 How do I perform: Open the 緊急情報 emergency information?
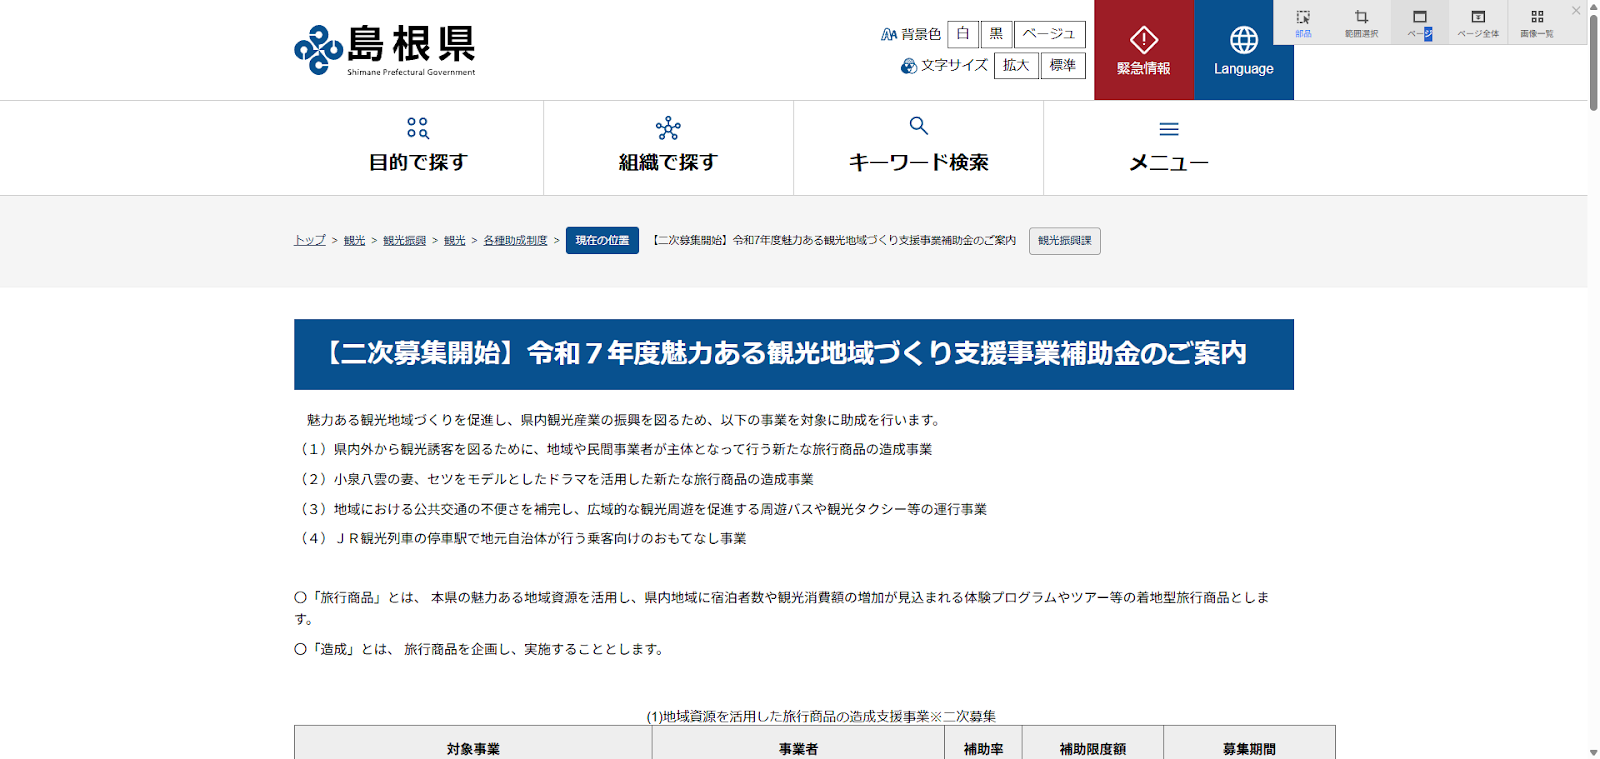[1144, 50]
